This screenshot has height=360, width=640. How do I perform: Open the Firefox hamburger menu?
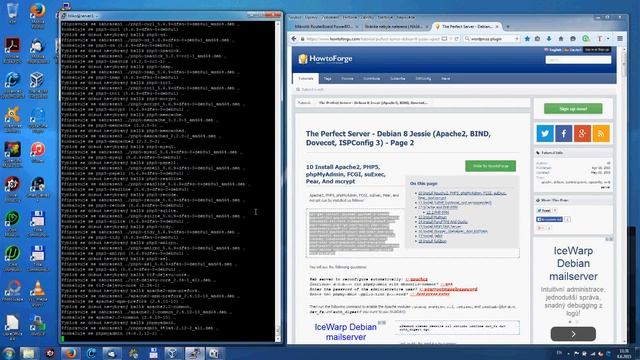(x=620, y=39)
